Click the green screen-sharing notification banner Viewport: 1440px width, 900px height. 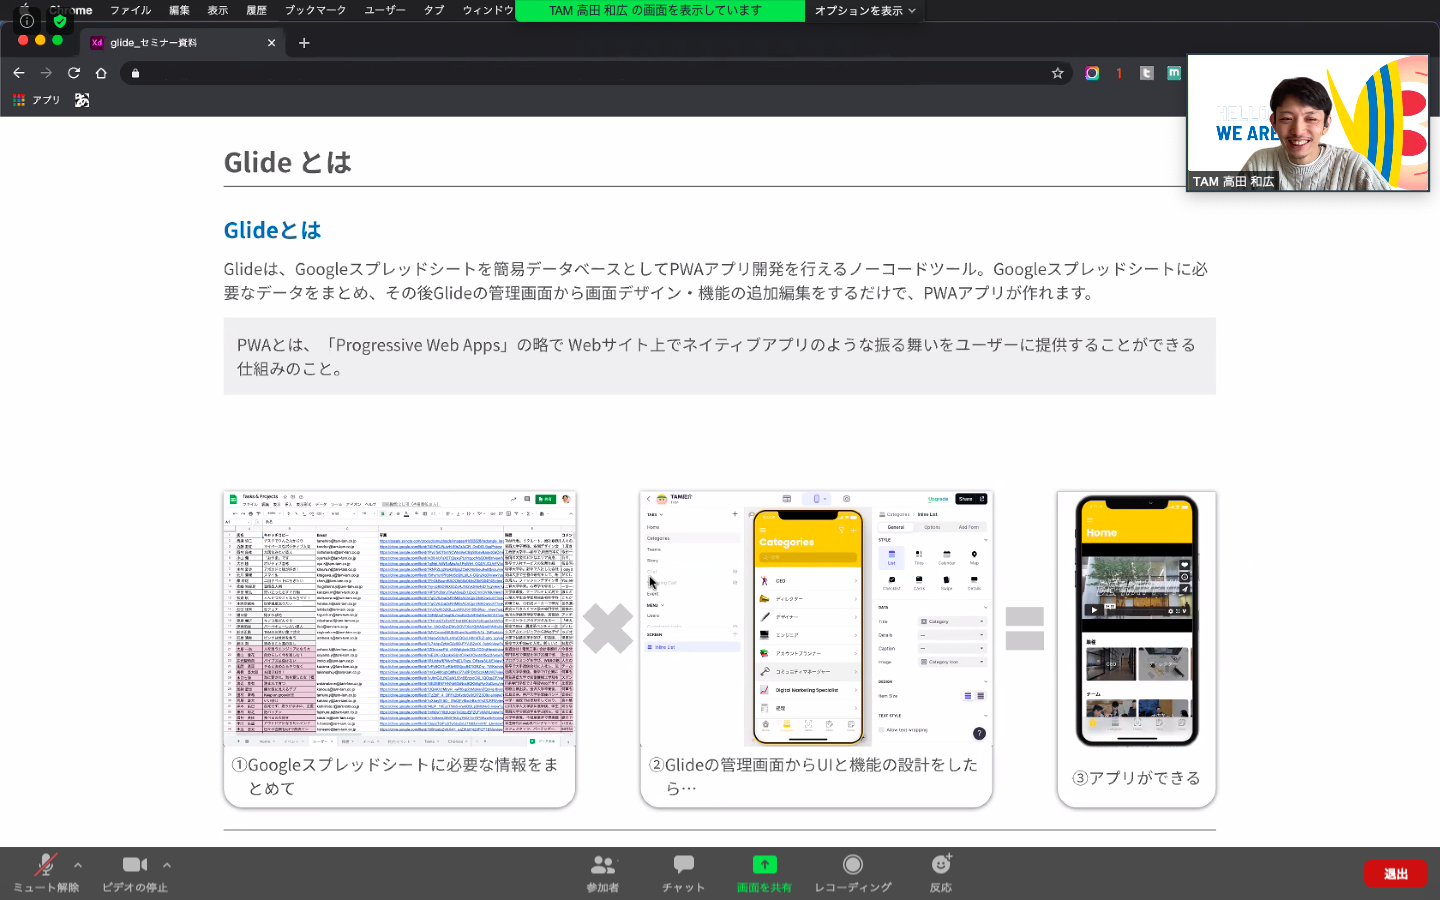(660, 11)
